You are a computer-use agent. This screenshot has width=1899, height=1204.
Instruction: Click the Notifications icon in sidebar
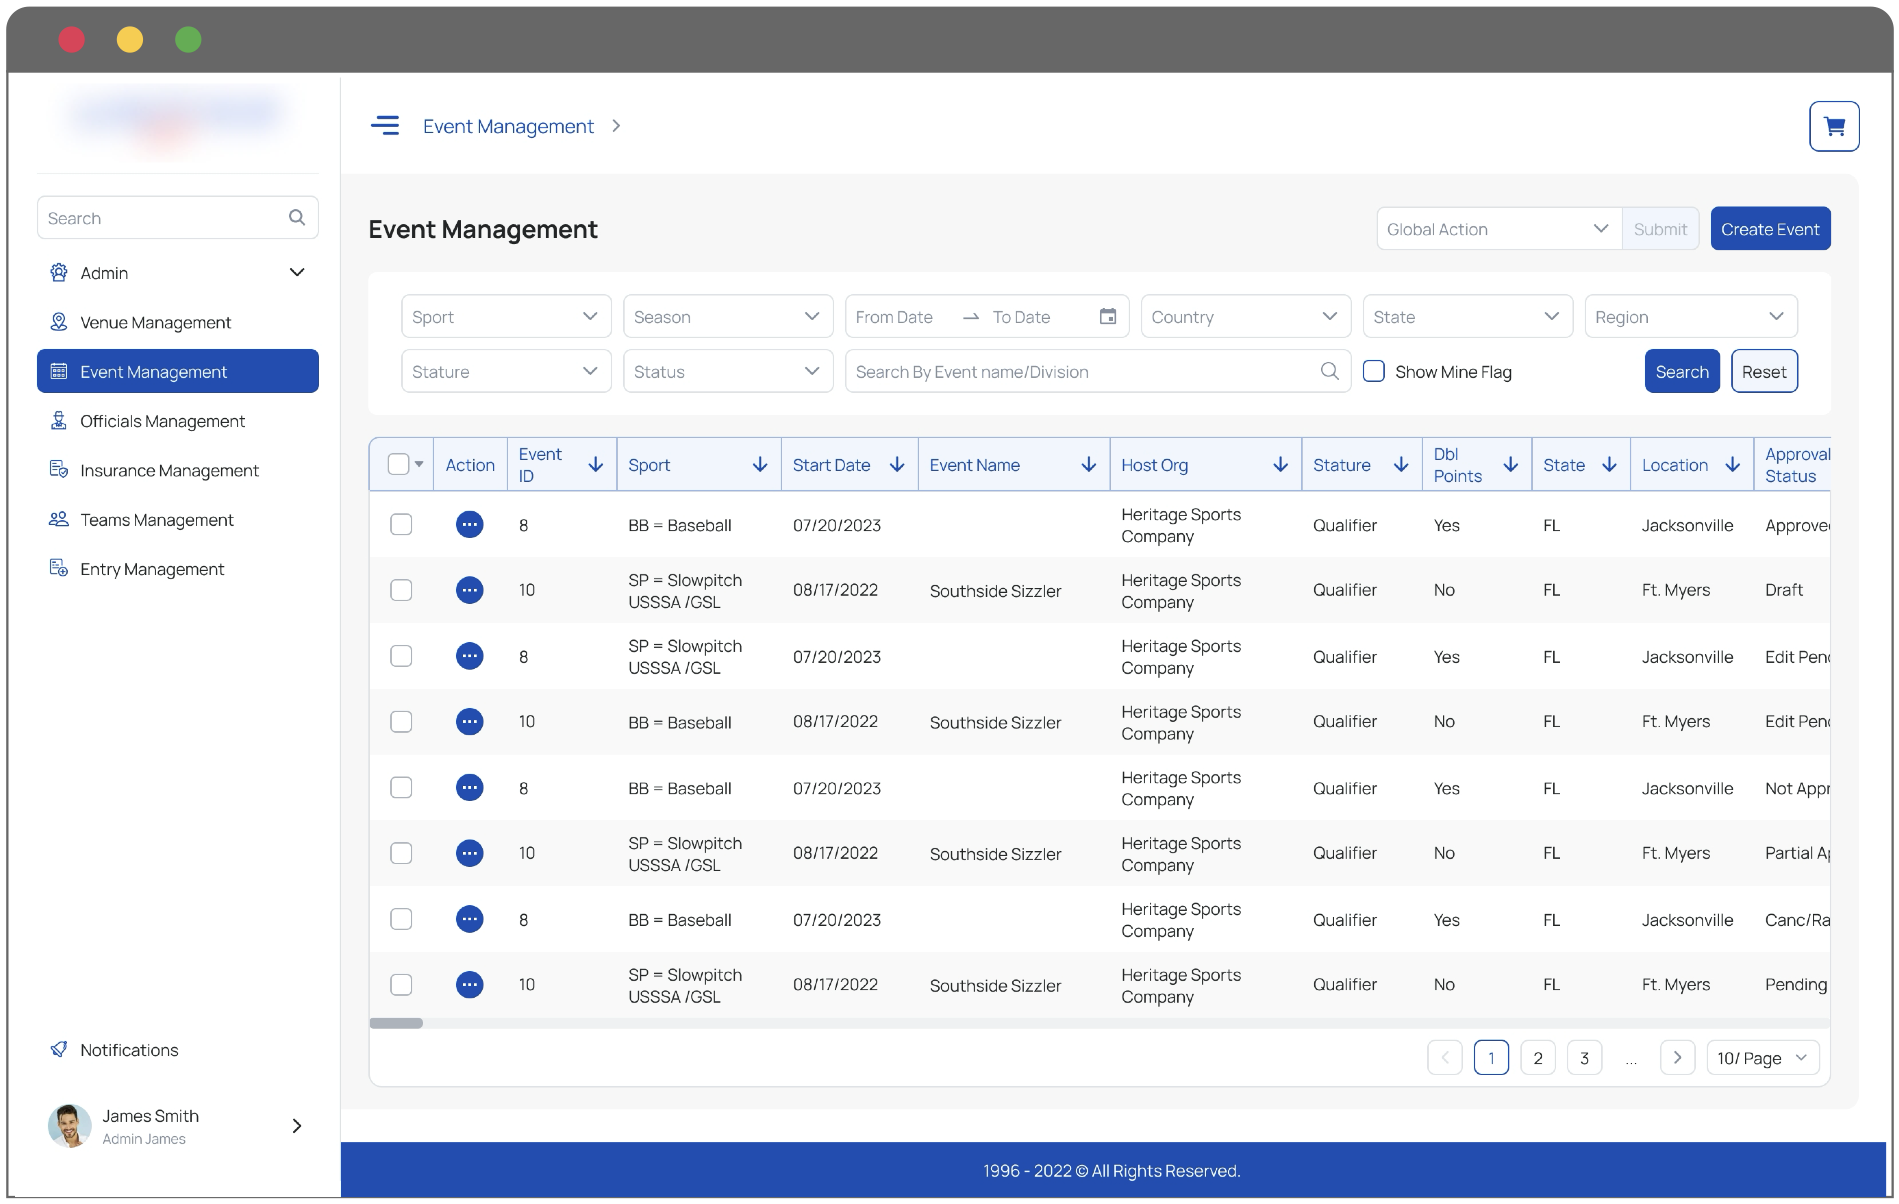click(x=59, y=1049)
